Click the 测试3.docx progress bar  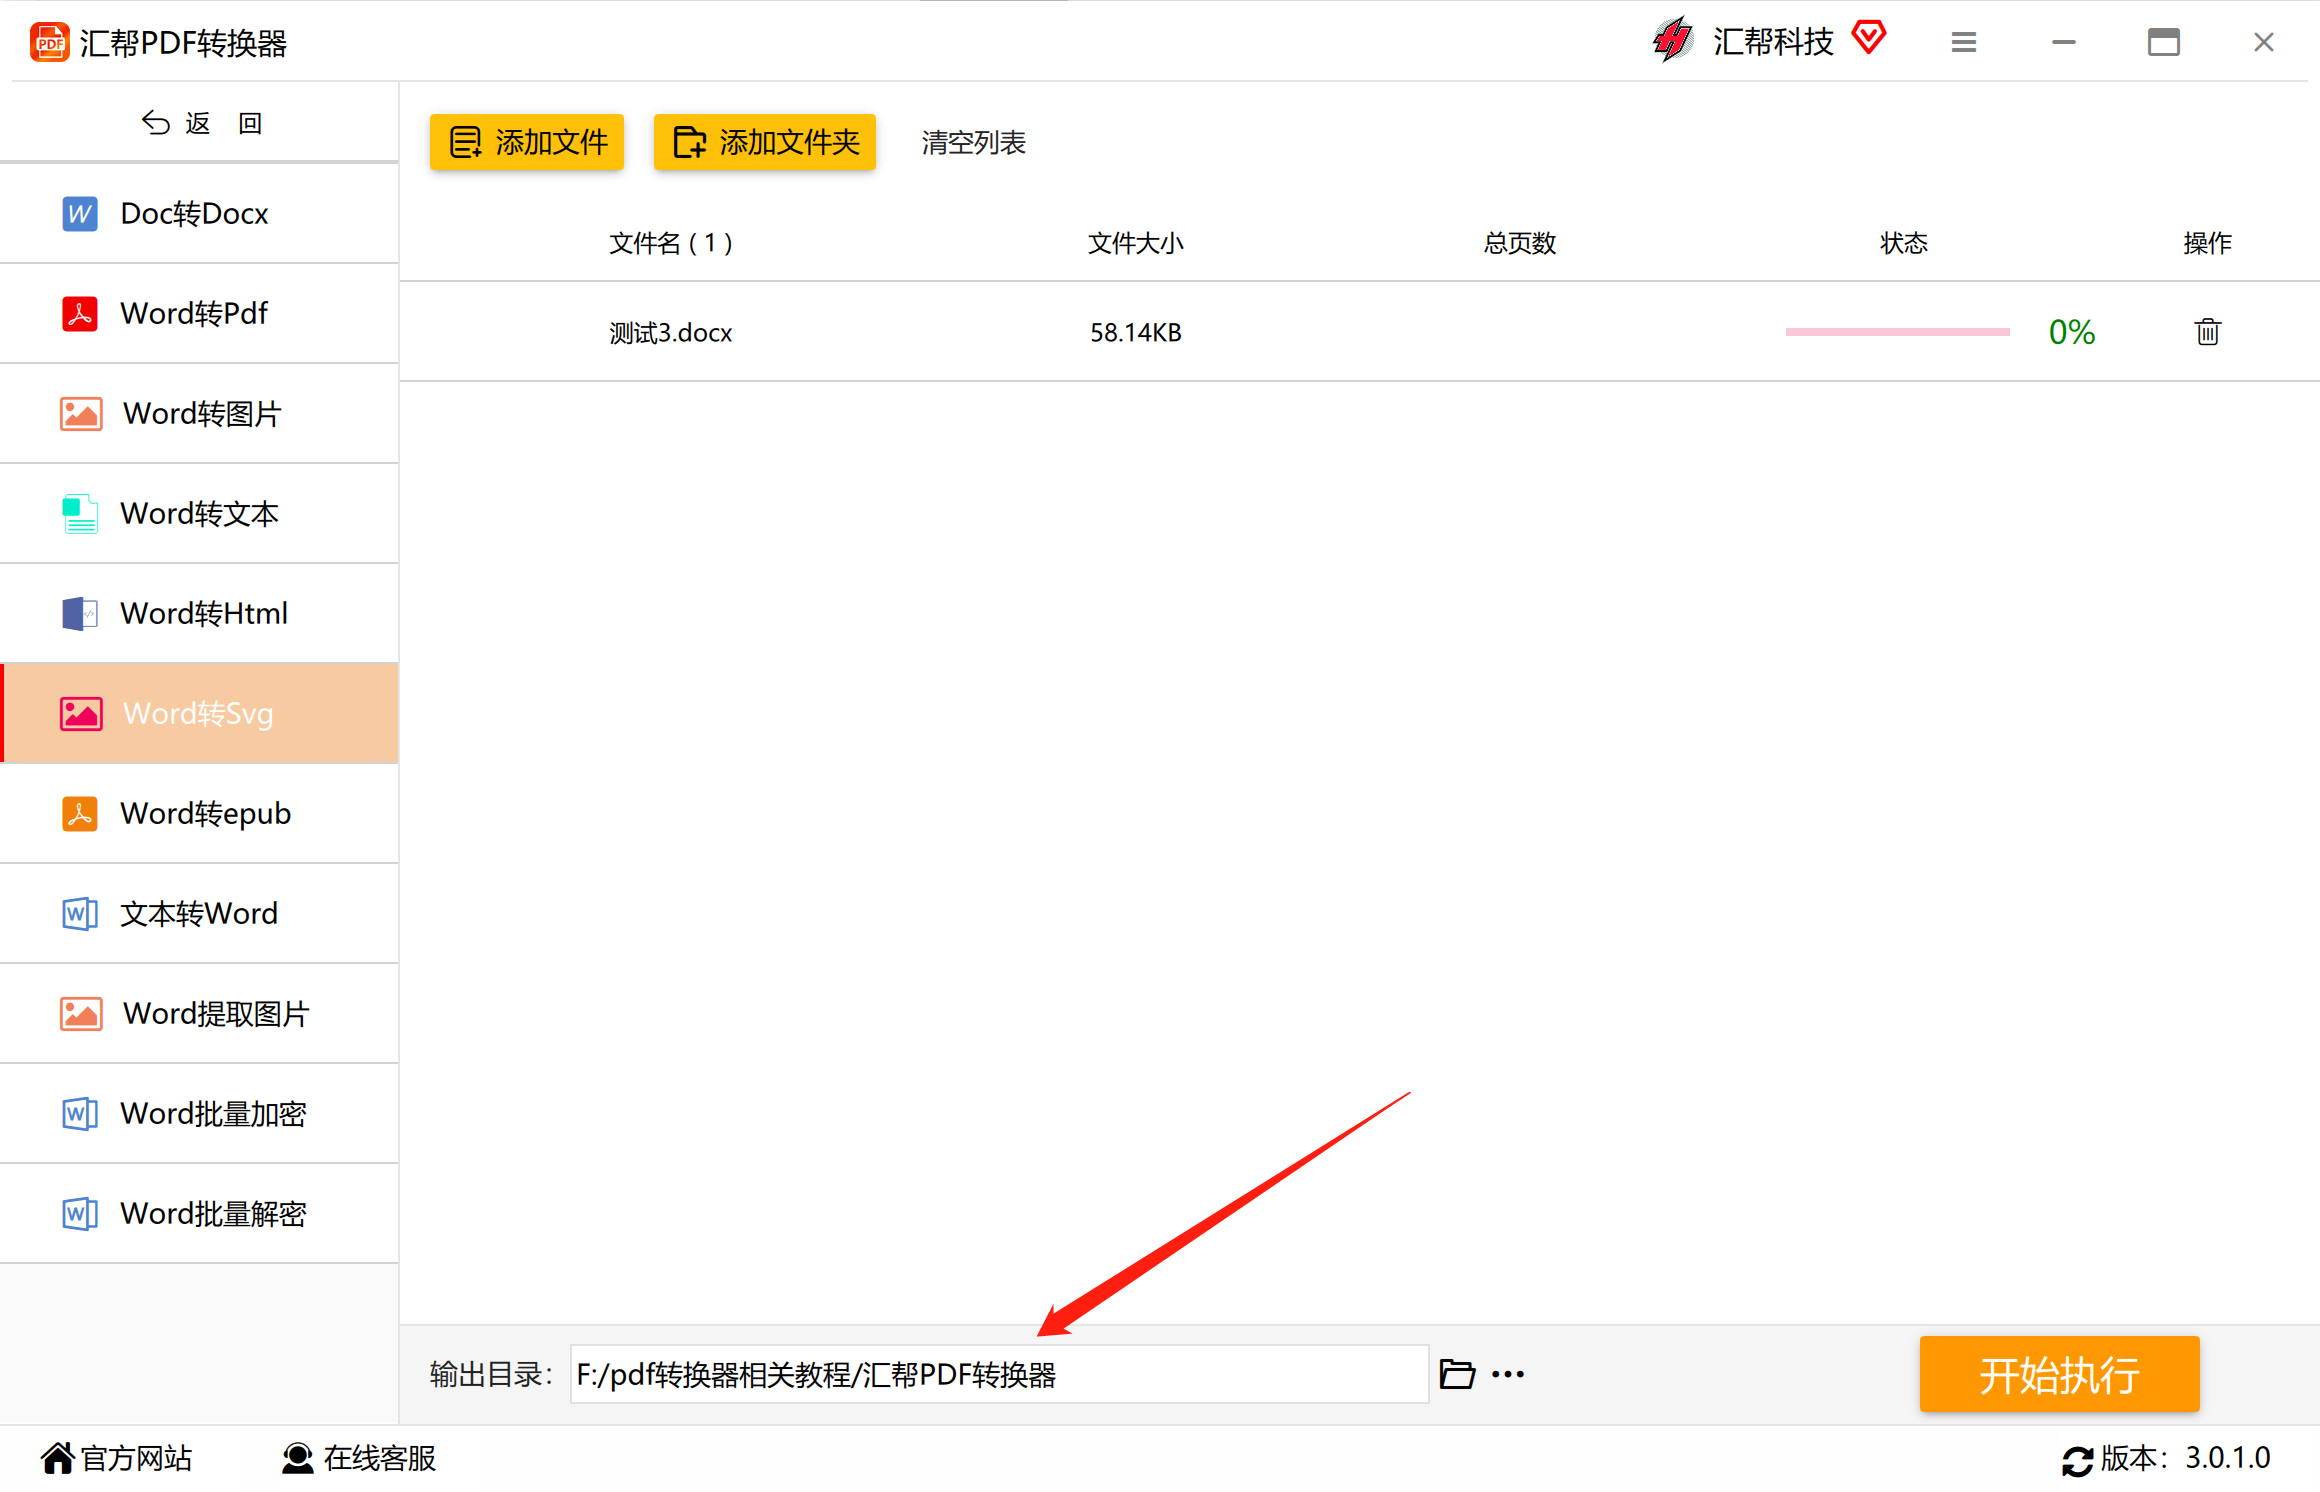tap(1898, 332)
